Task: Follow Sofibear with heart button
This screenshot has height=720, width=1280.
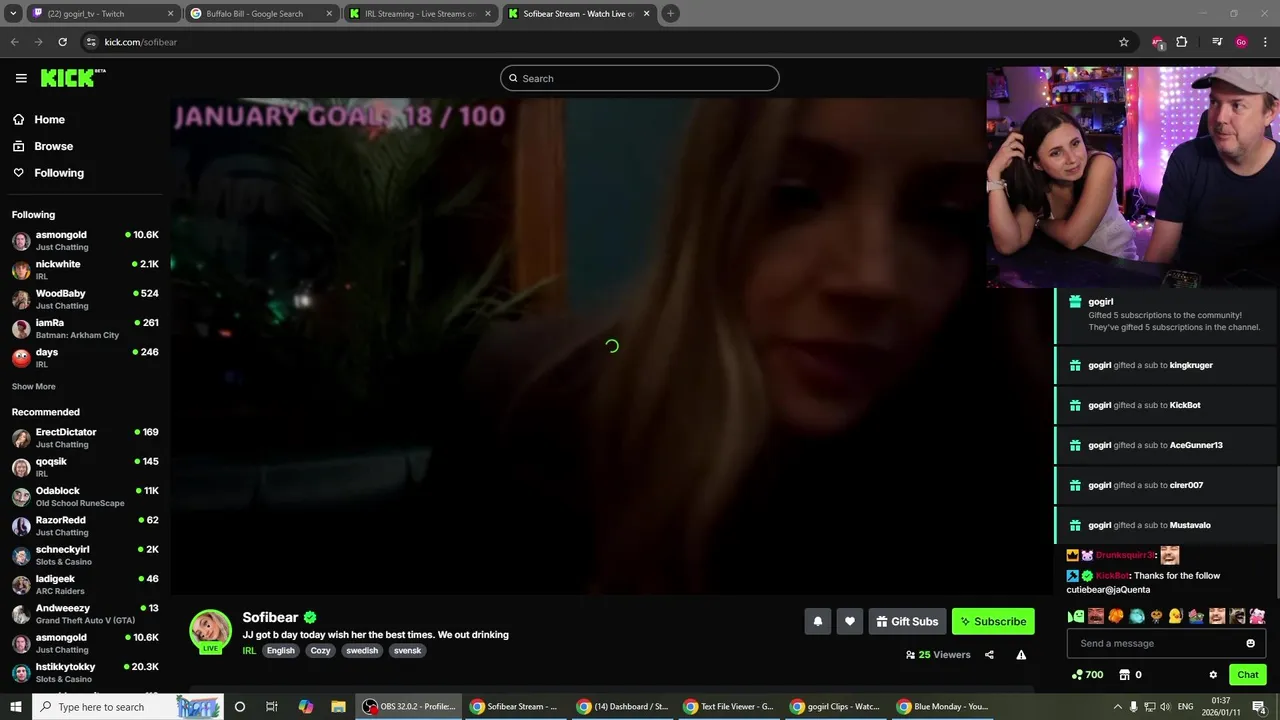Action: 850,621
